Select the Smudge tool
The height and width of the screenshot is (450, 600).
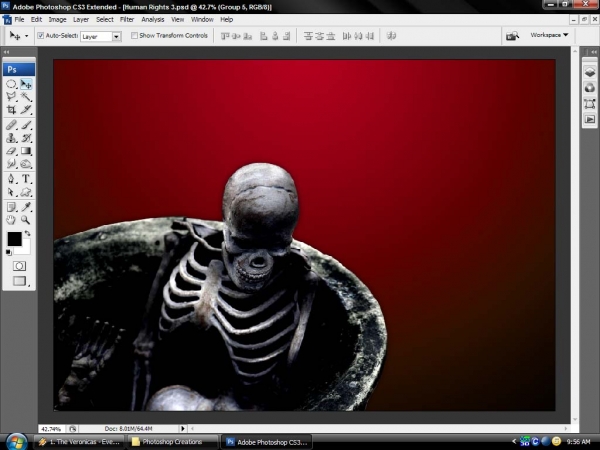[11, 164]
